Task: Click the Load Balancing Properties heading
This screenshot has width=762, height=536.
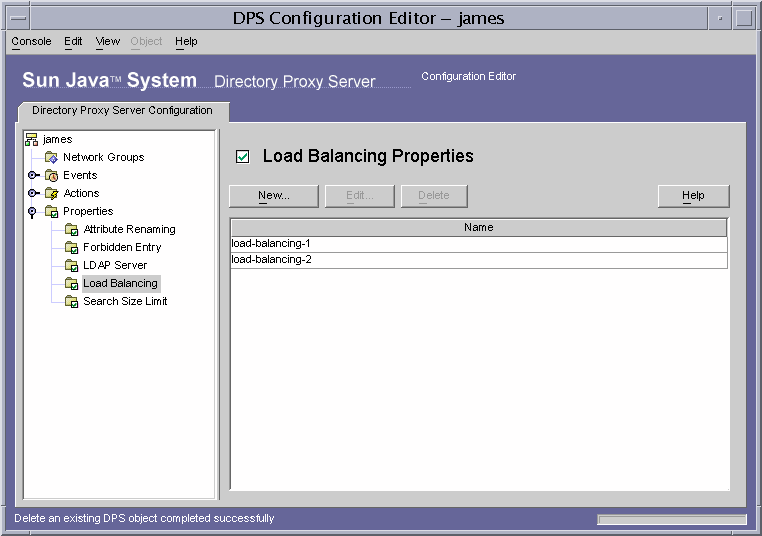Action: click(368, 156)
